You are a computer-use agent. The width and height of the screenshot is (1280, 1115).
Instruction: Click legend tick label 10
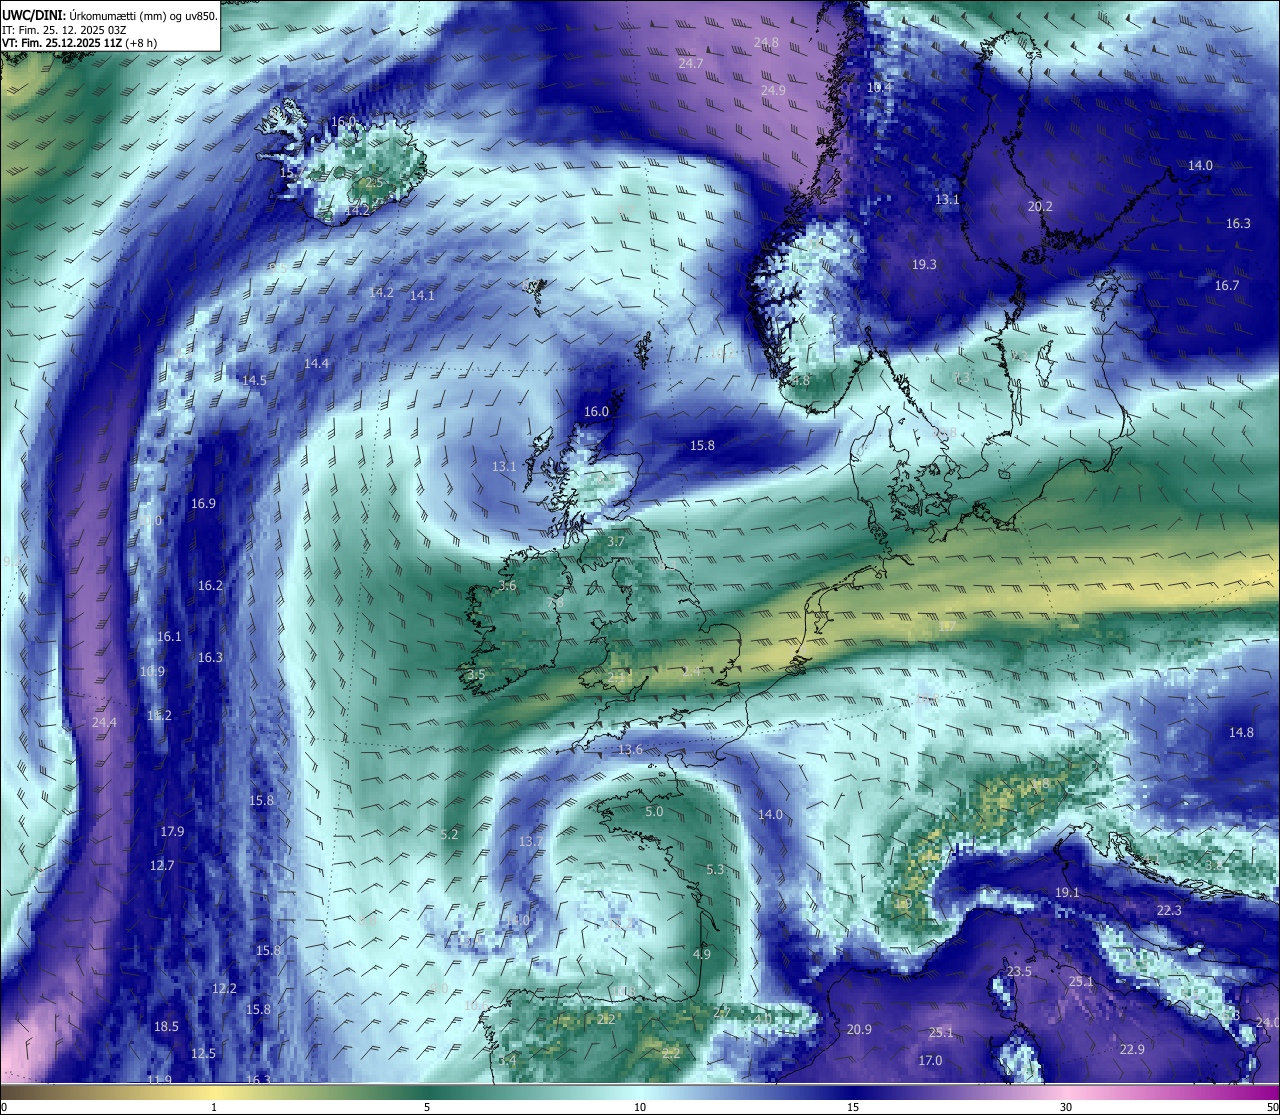coord(639,1107)
